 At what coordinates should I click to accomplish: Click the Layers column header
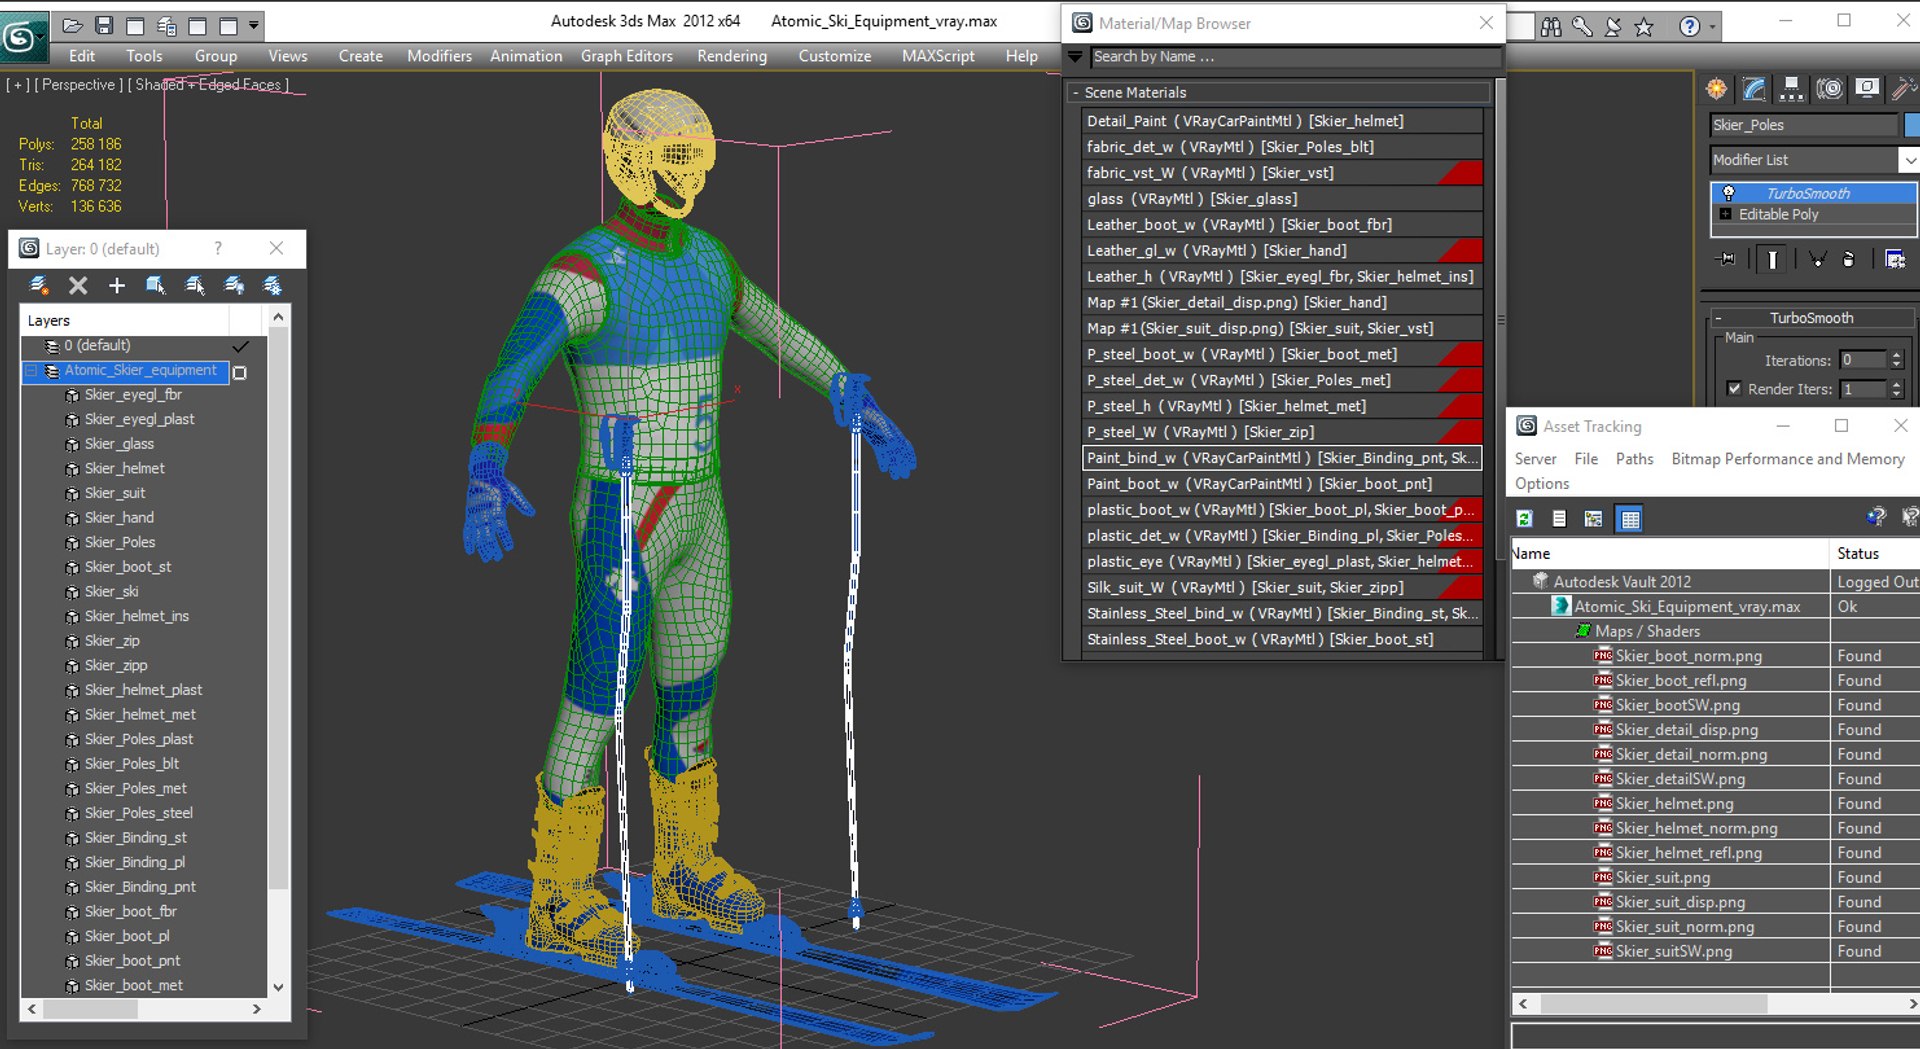pyautogui.click(x=125, y=320)
